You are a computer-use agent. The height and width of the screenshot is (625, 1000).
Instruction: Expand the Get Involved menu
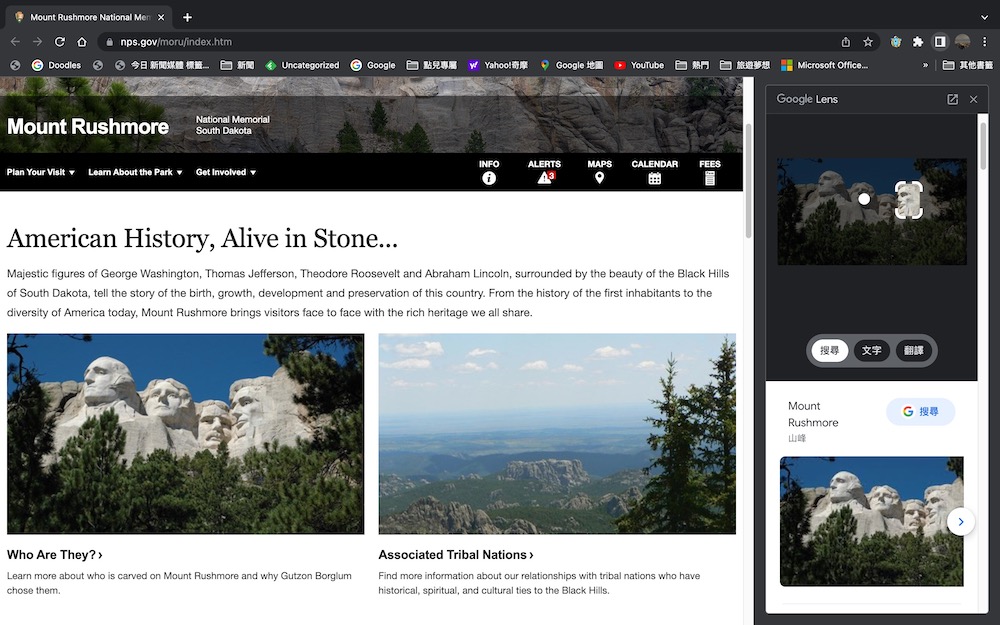pyautogui.click(x=226, y=172)
